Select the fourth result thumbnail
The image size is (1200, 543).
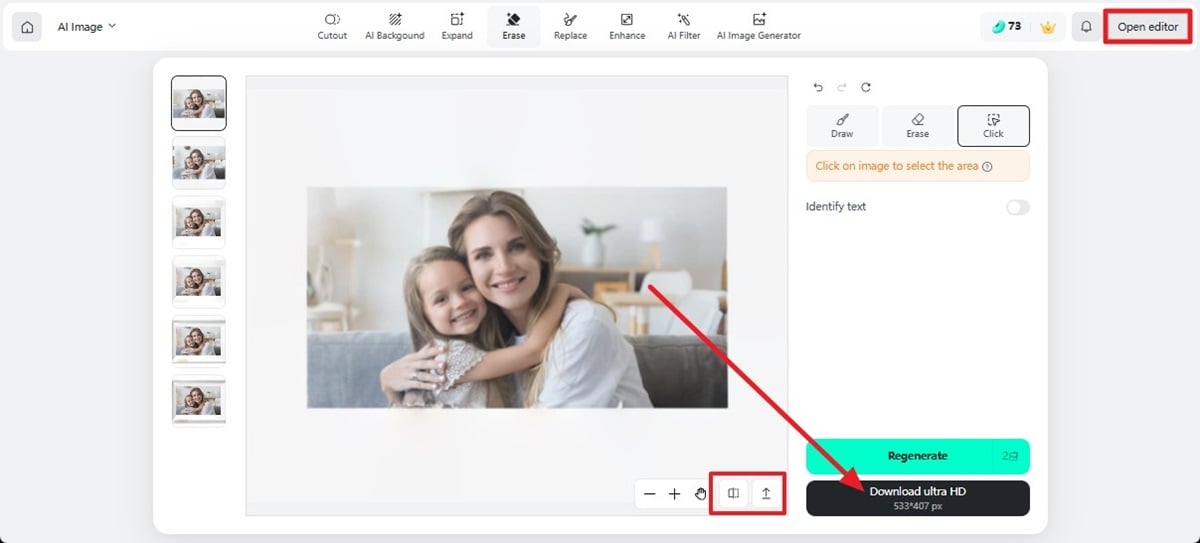pyautogui.click(x=199, y=282)
